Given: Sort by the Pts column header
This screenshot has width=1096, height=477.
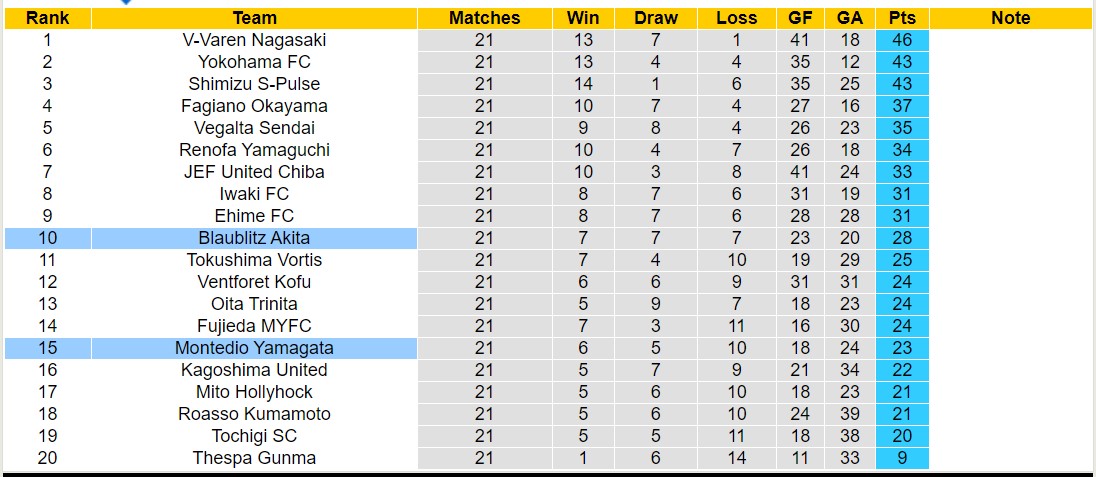Looking at the screenshot, I should coord(902,18).
